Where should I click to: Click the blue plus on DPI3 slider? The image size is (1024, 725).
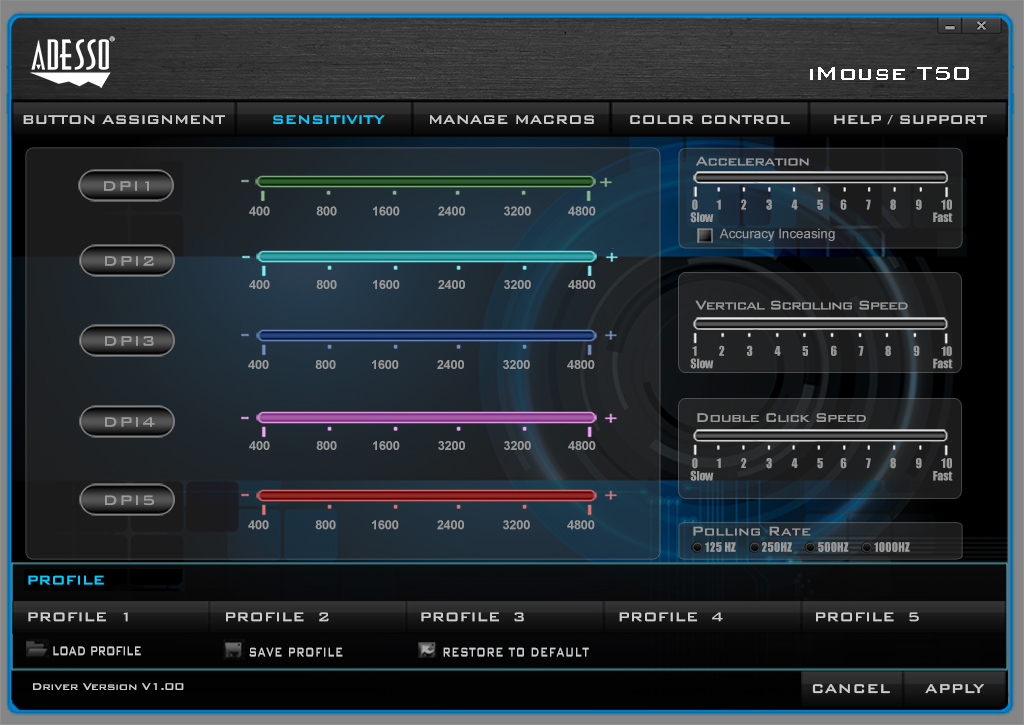(x=610, y=336)
